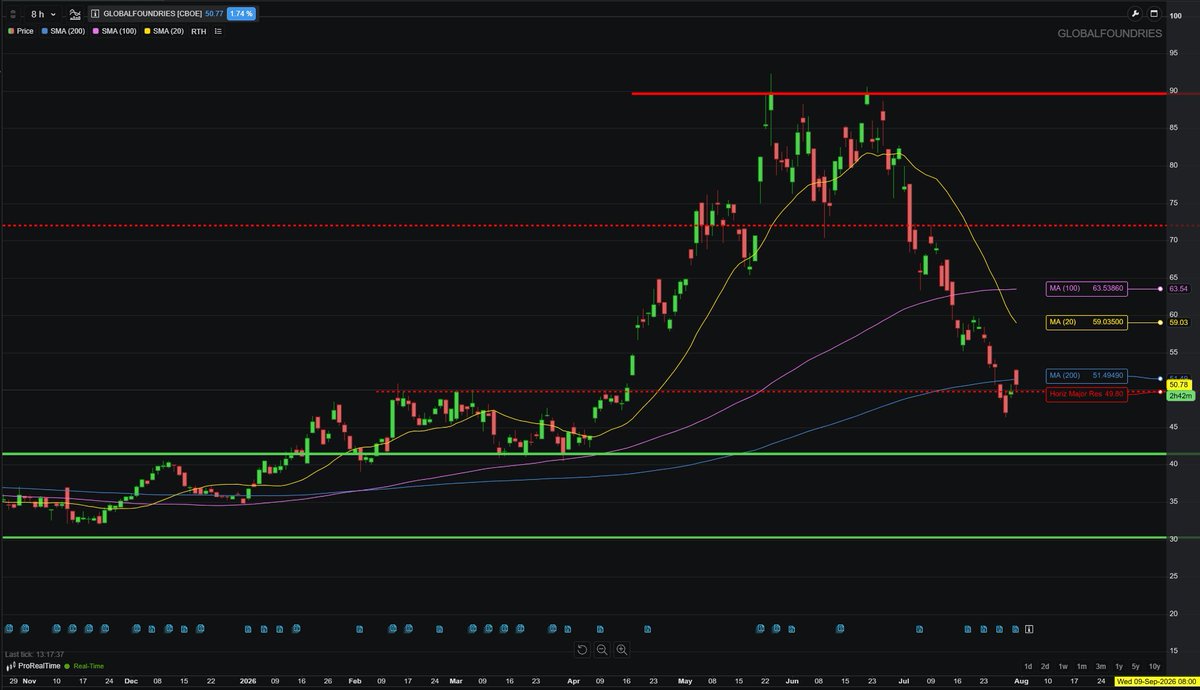Click the 90 level on the price axis

pos(1174,91)
